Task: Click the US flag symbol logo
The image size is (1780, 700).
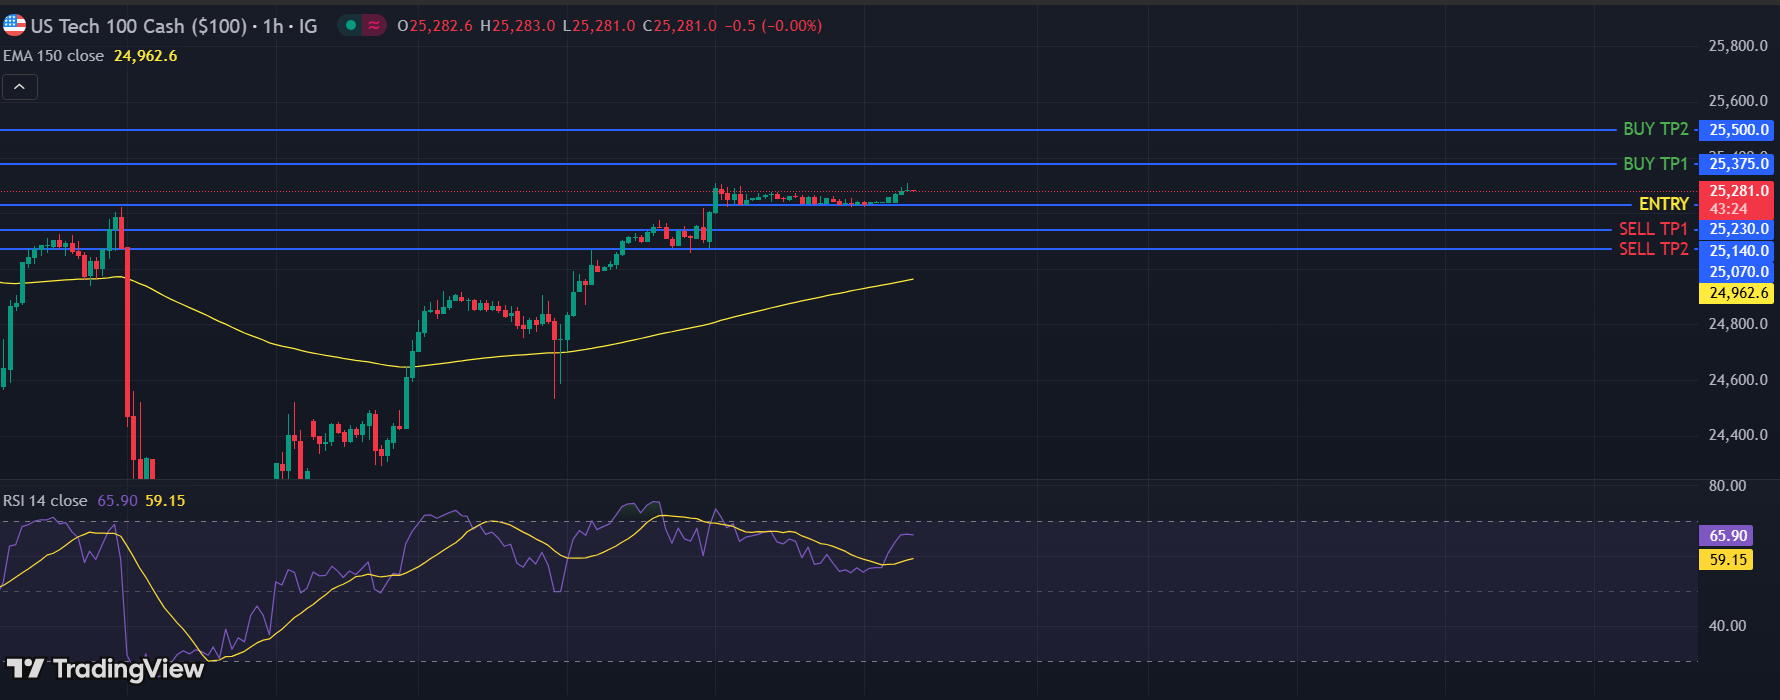Action: tap(14, 25)
